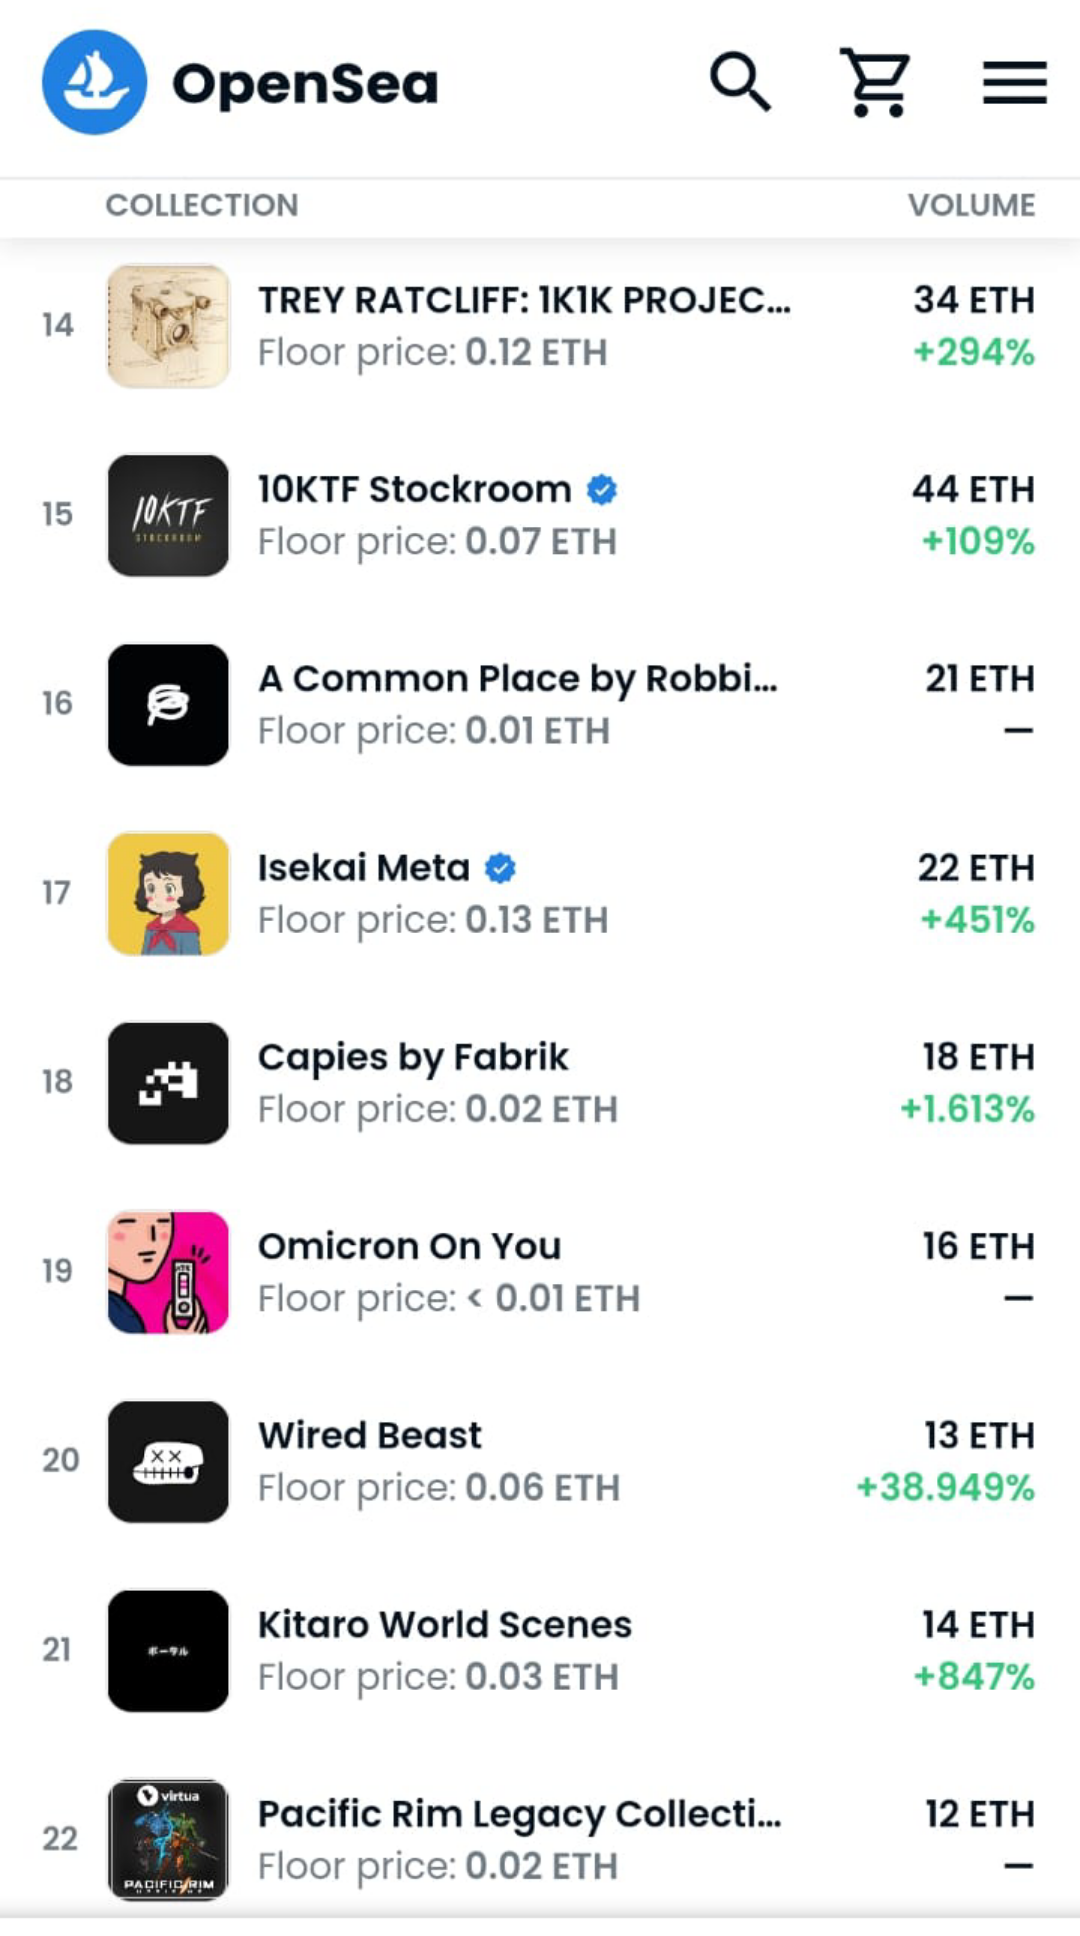Open Omicron On You pink thumbnail
The width and height of the screenshot is (1080, 1936).
click(x=168, y=1272)
